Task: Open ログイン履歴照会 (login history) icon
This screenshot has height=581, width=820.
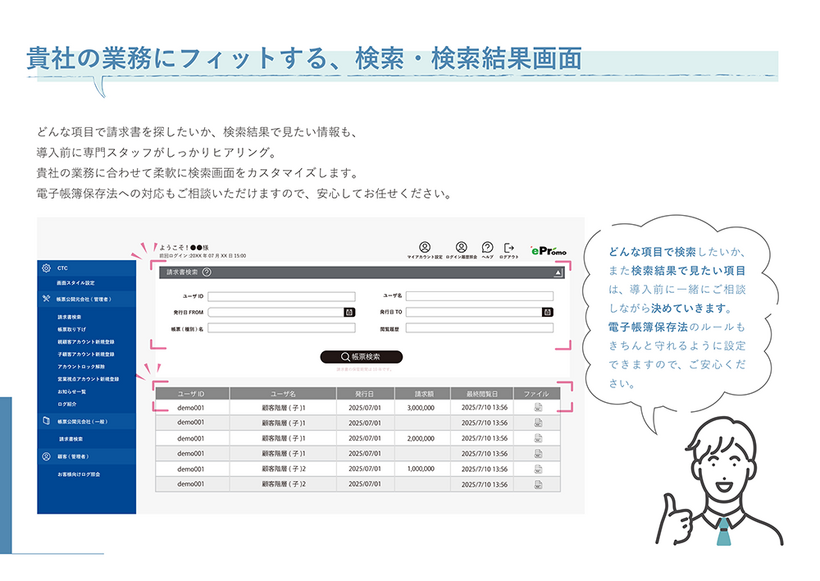Action: (x=461, y=247)
